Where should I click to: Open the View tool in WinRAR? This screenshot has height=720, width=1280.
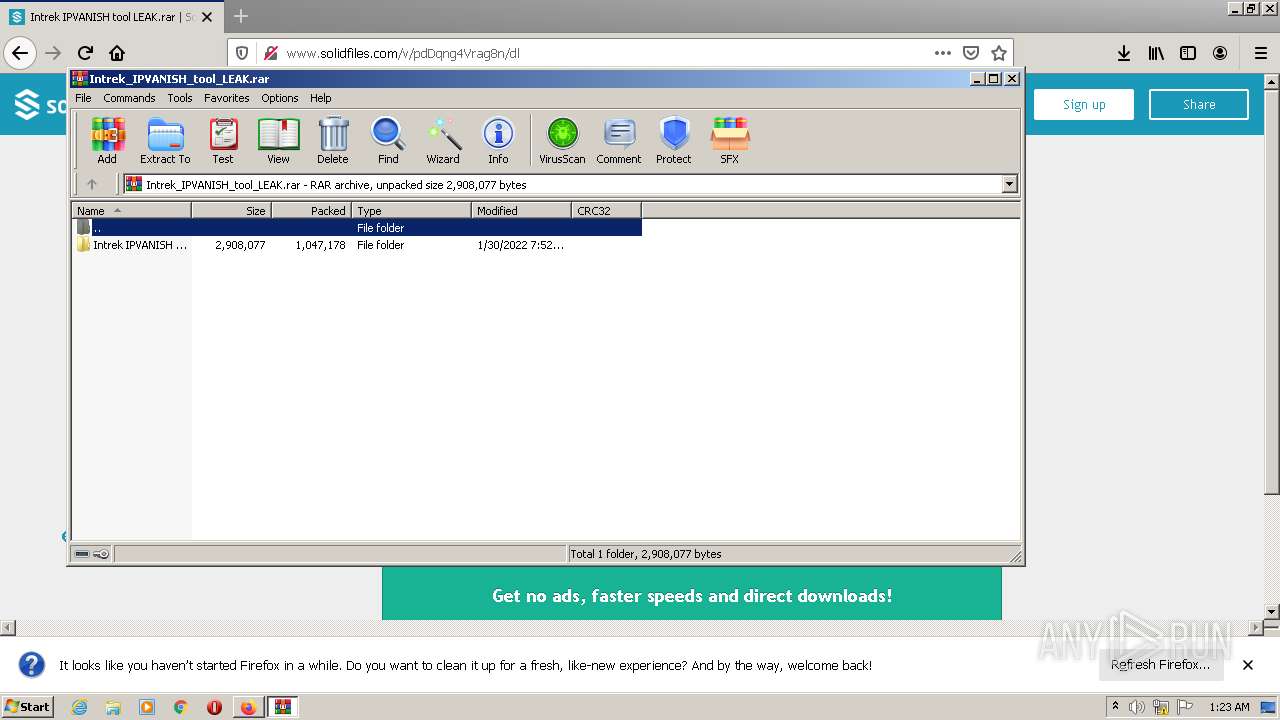pos(278,140)
